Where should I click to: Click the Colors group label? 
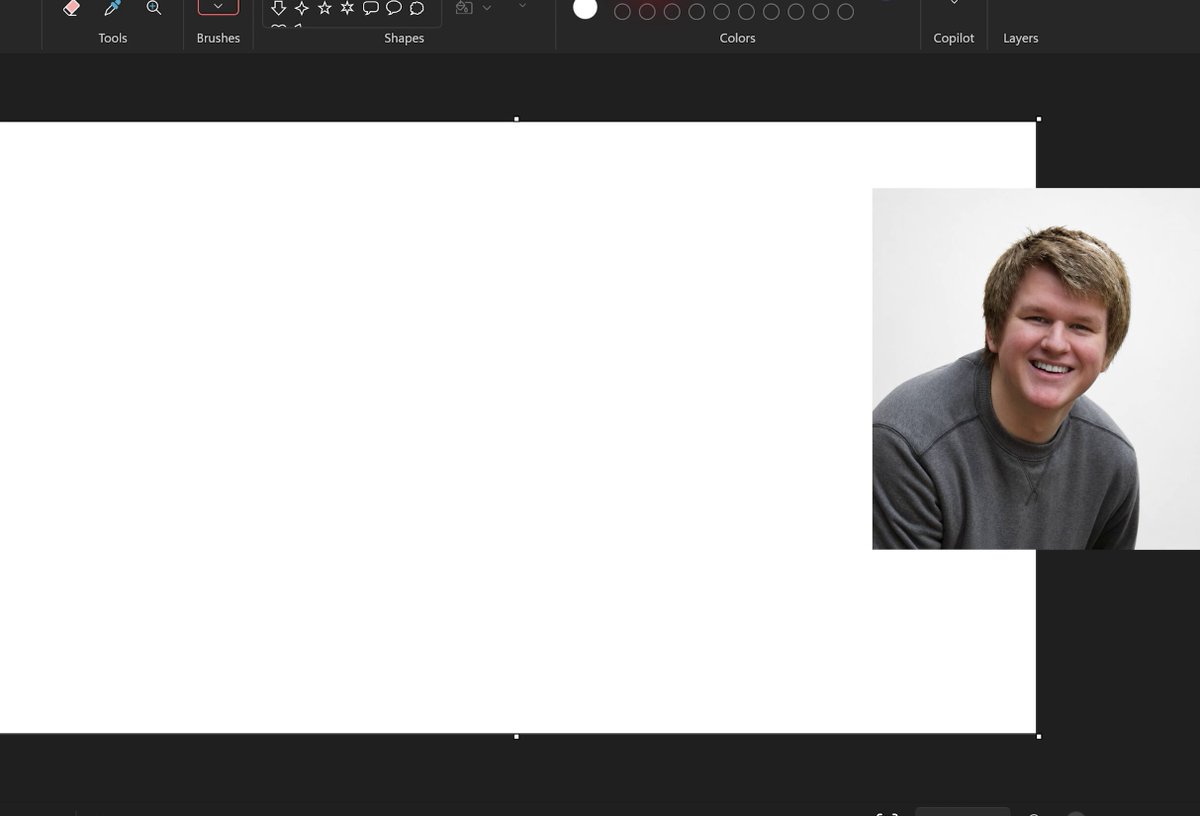point(738,38)
